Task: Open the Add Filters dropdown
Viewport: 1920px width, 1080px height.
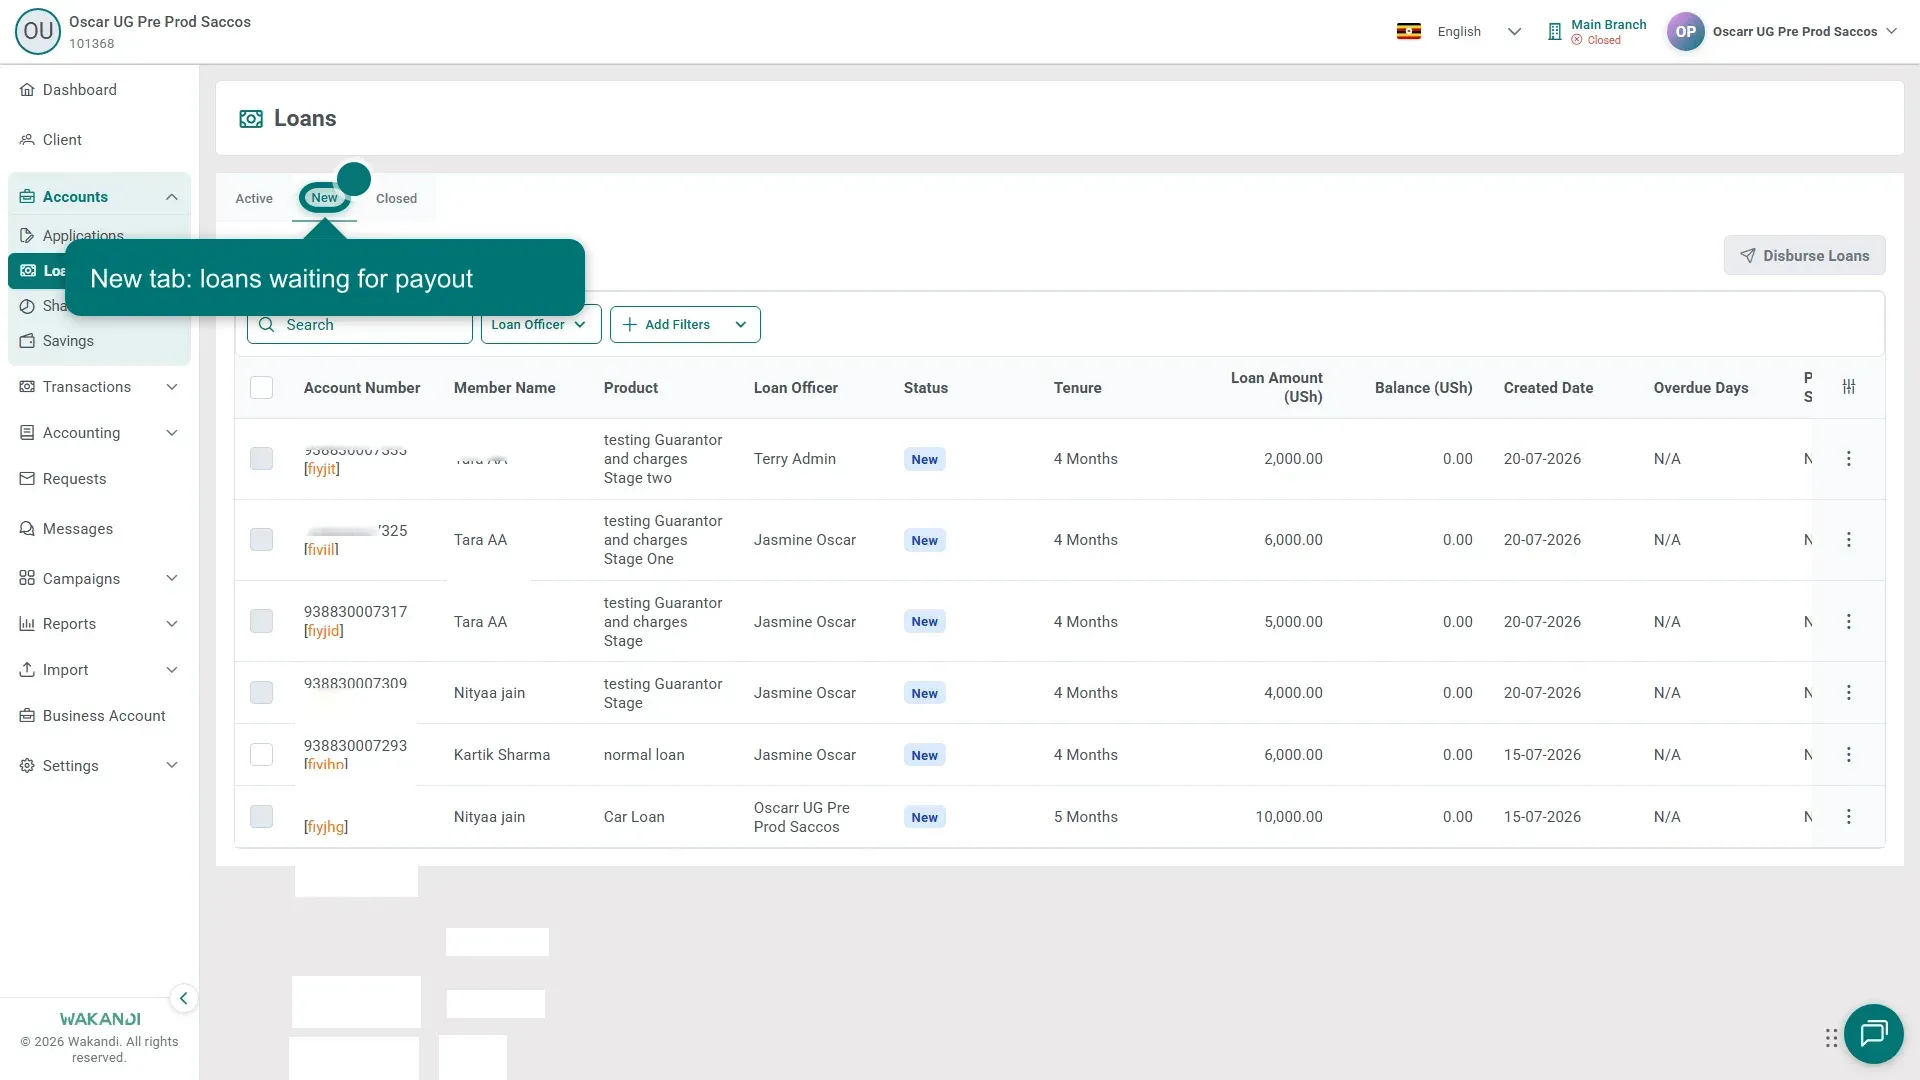Action: 685,325
